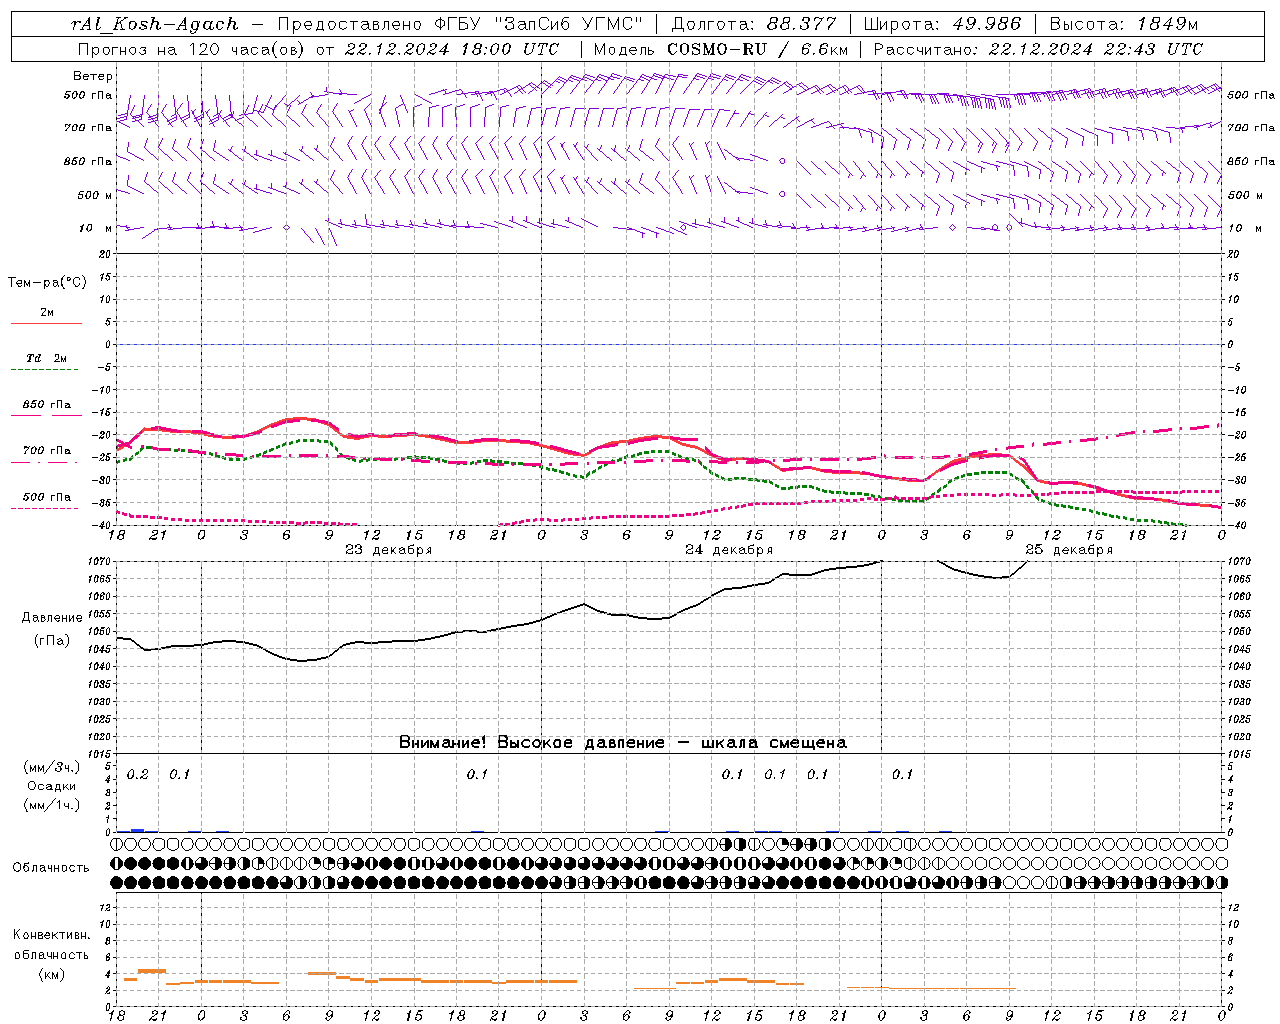
Task: Click the 10 м wind level label beside Ветер
Action: [97, 228]
